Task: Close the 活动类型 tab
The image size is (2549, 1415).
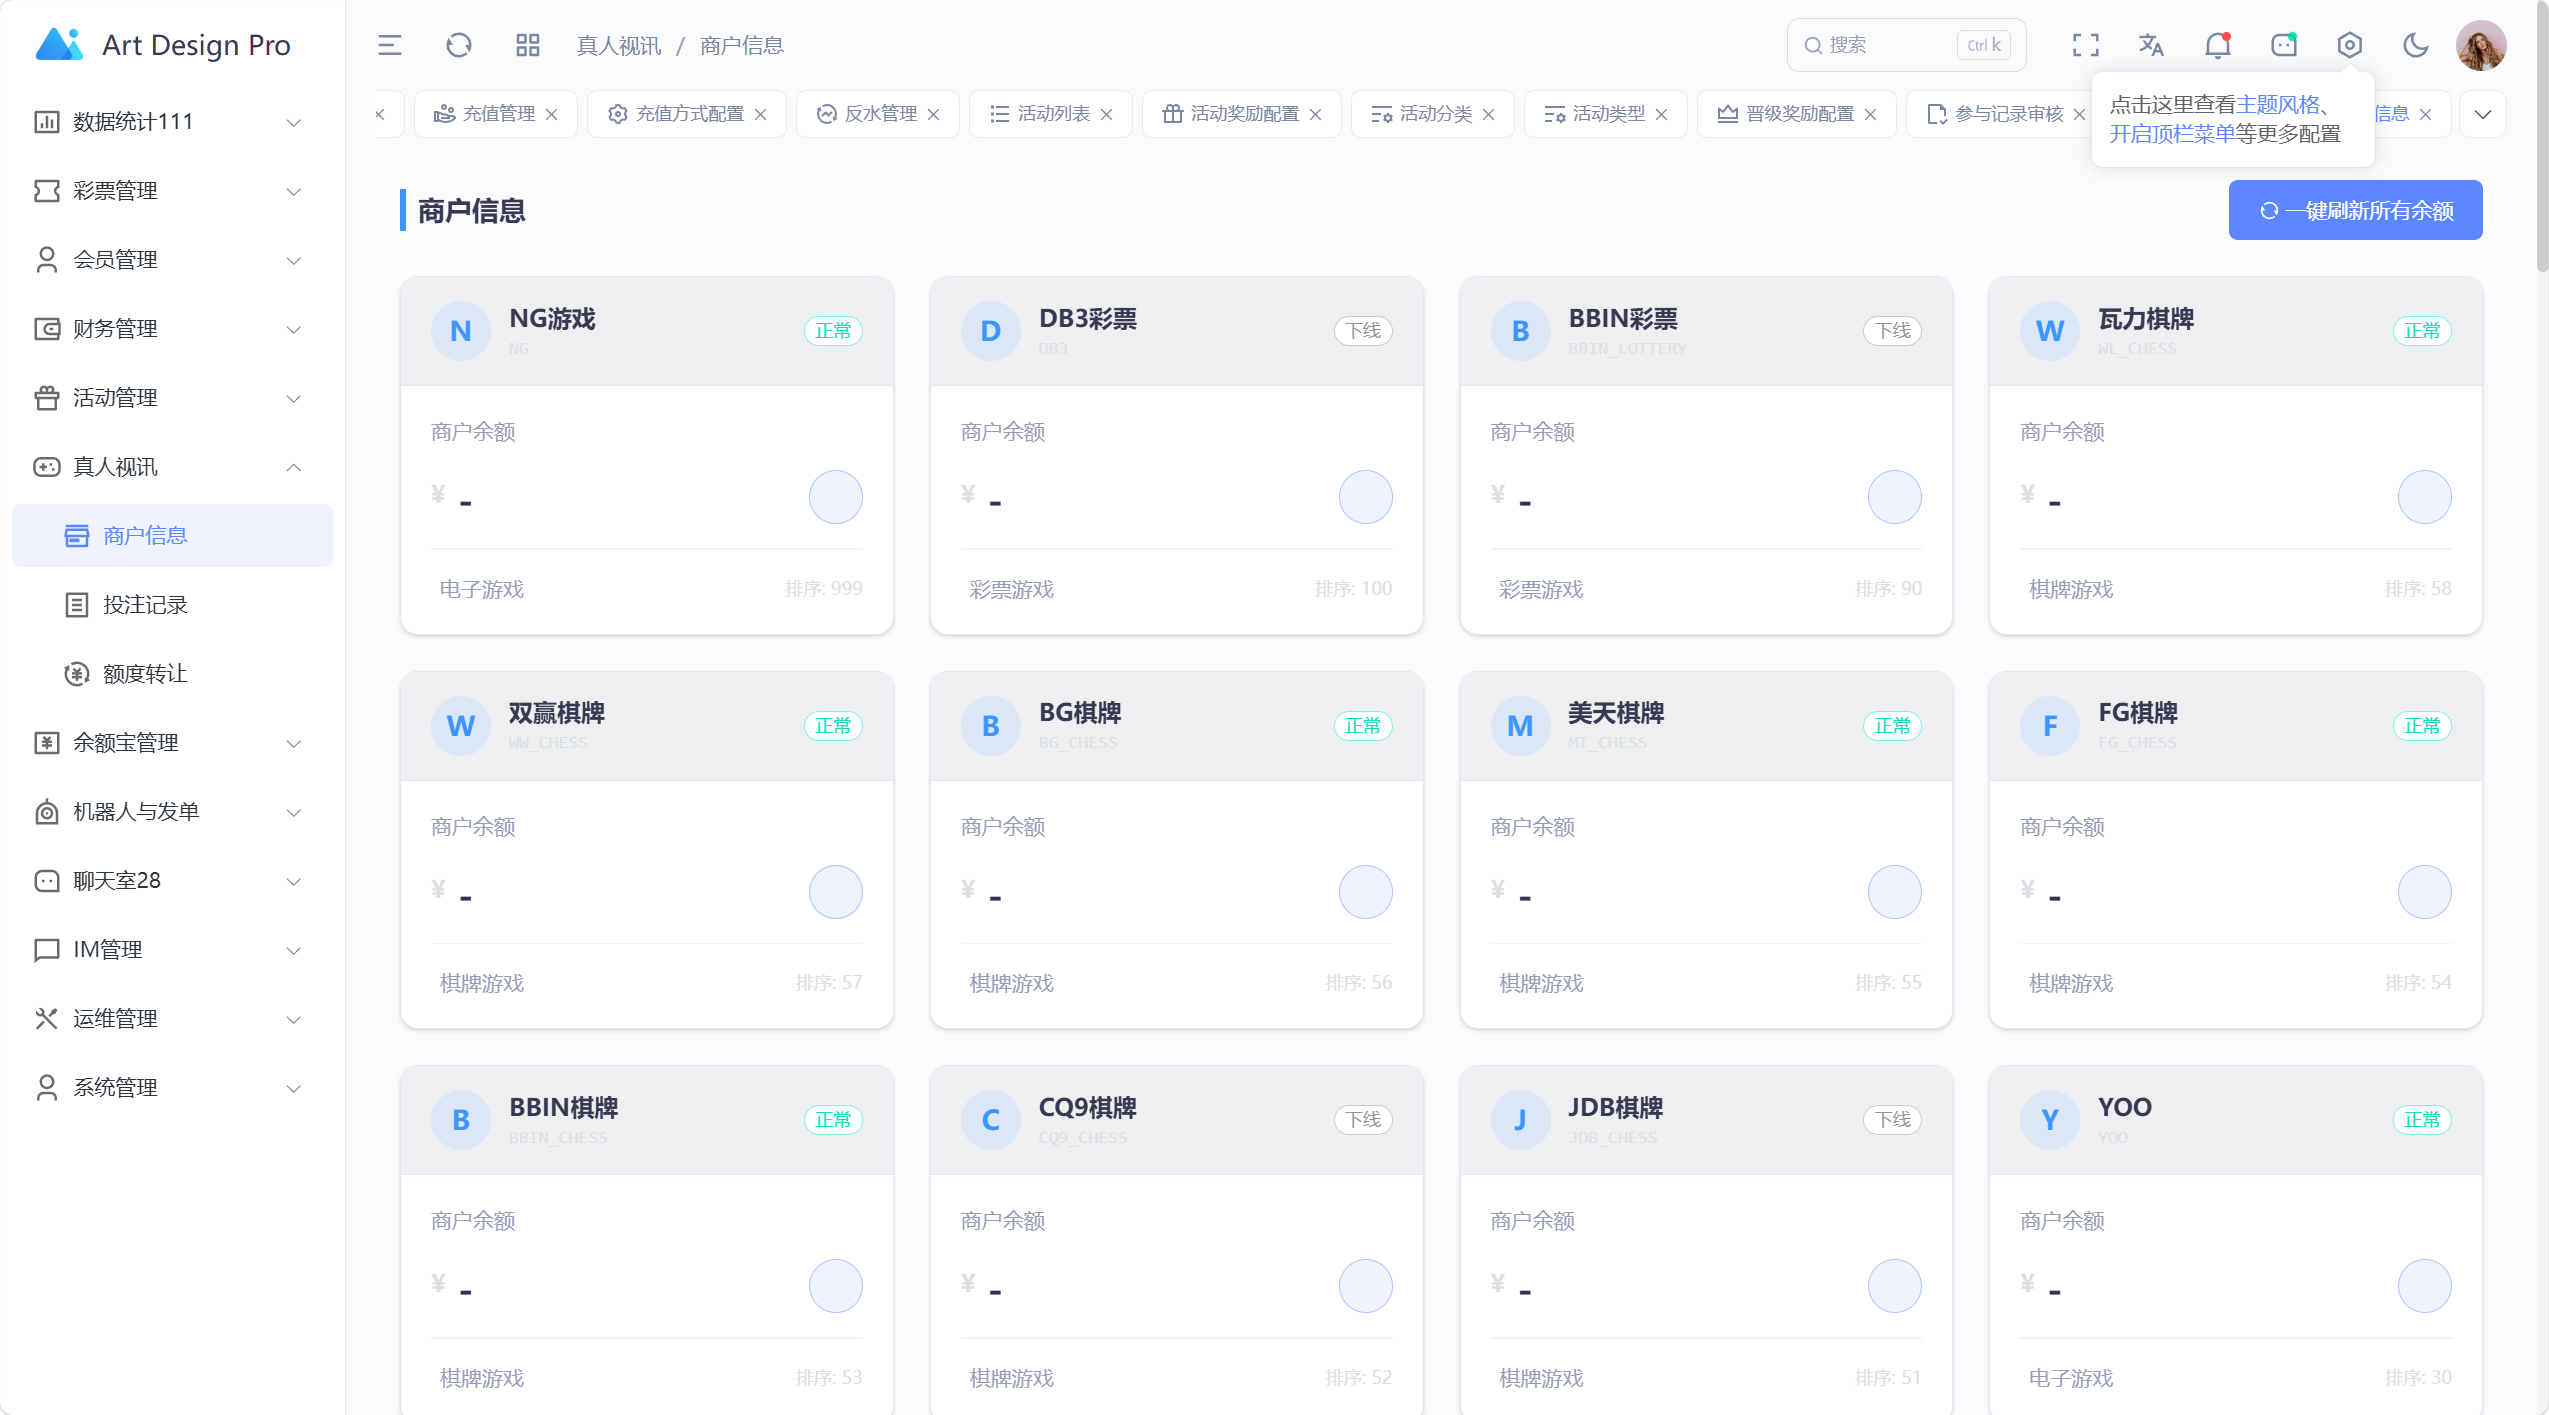Action: coord(1661,114)
